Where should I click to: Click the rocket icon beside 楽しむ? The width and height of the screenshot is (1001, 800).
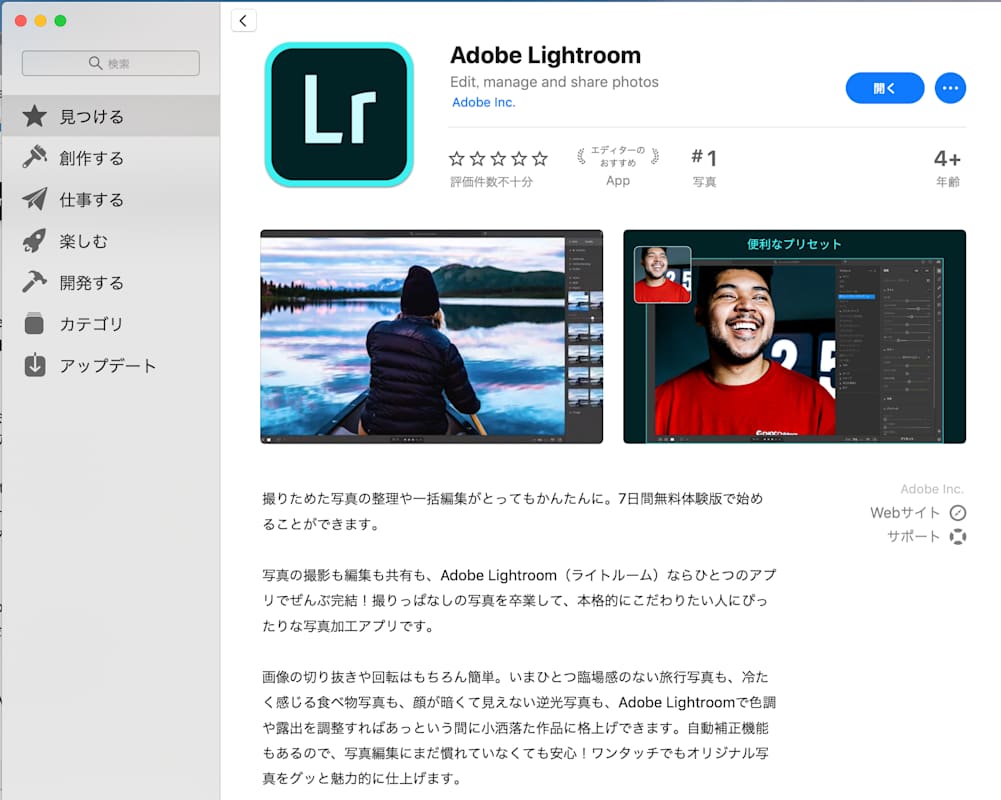34,241
